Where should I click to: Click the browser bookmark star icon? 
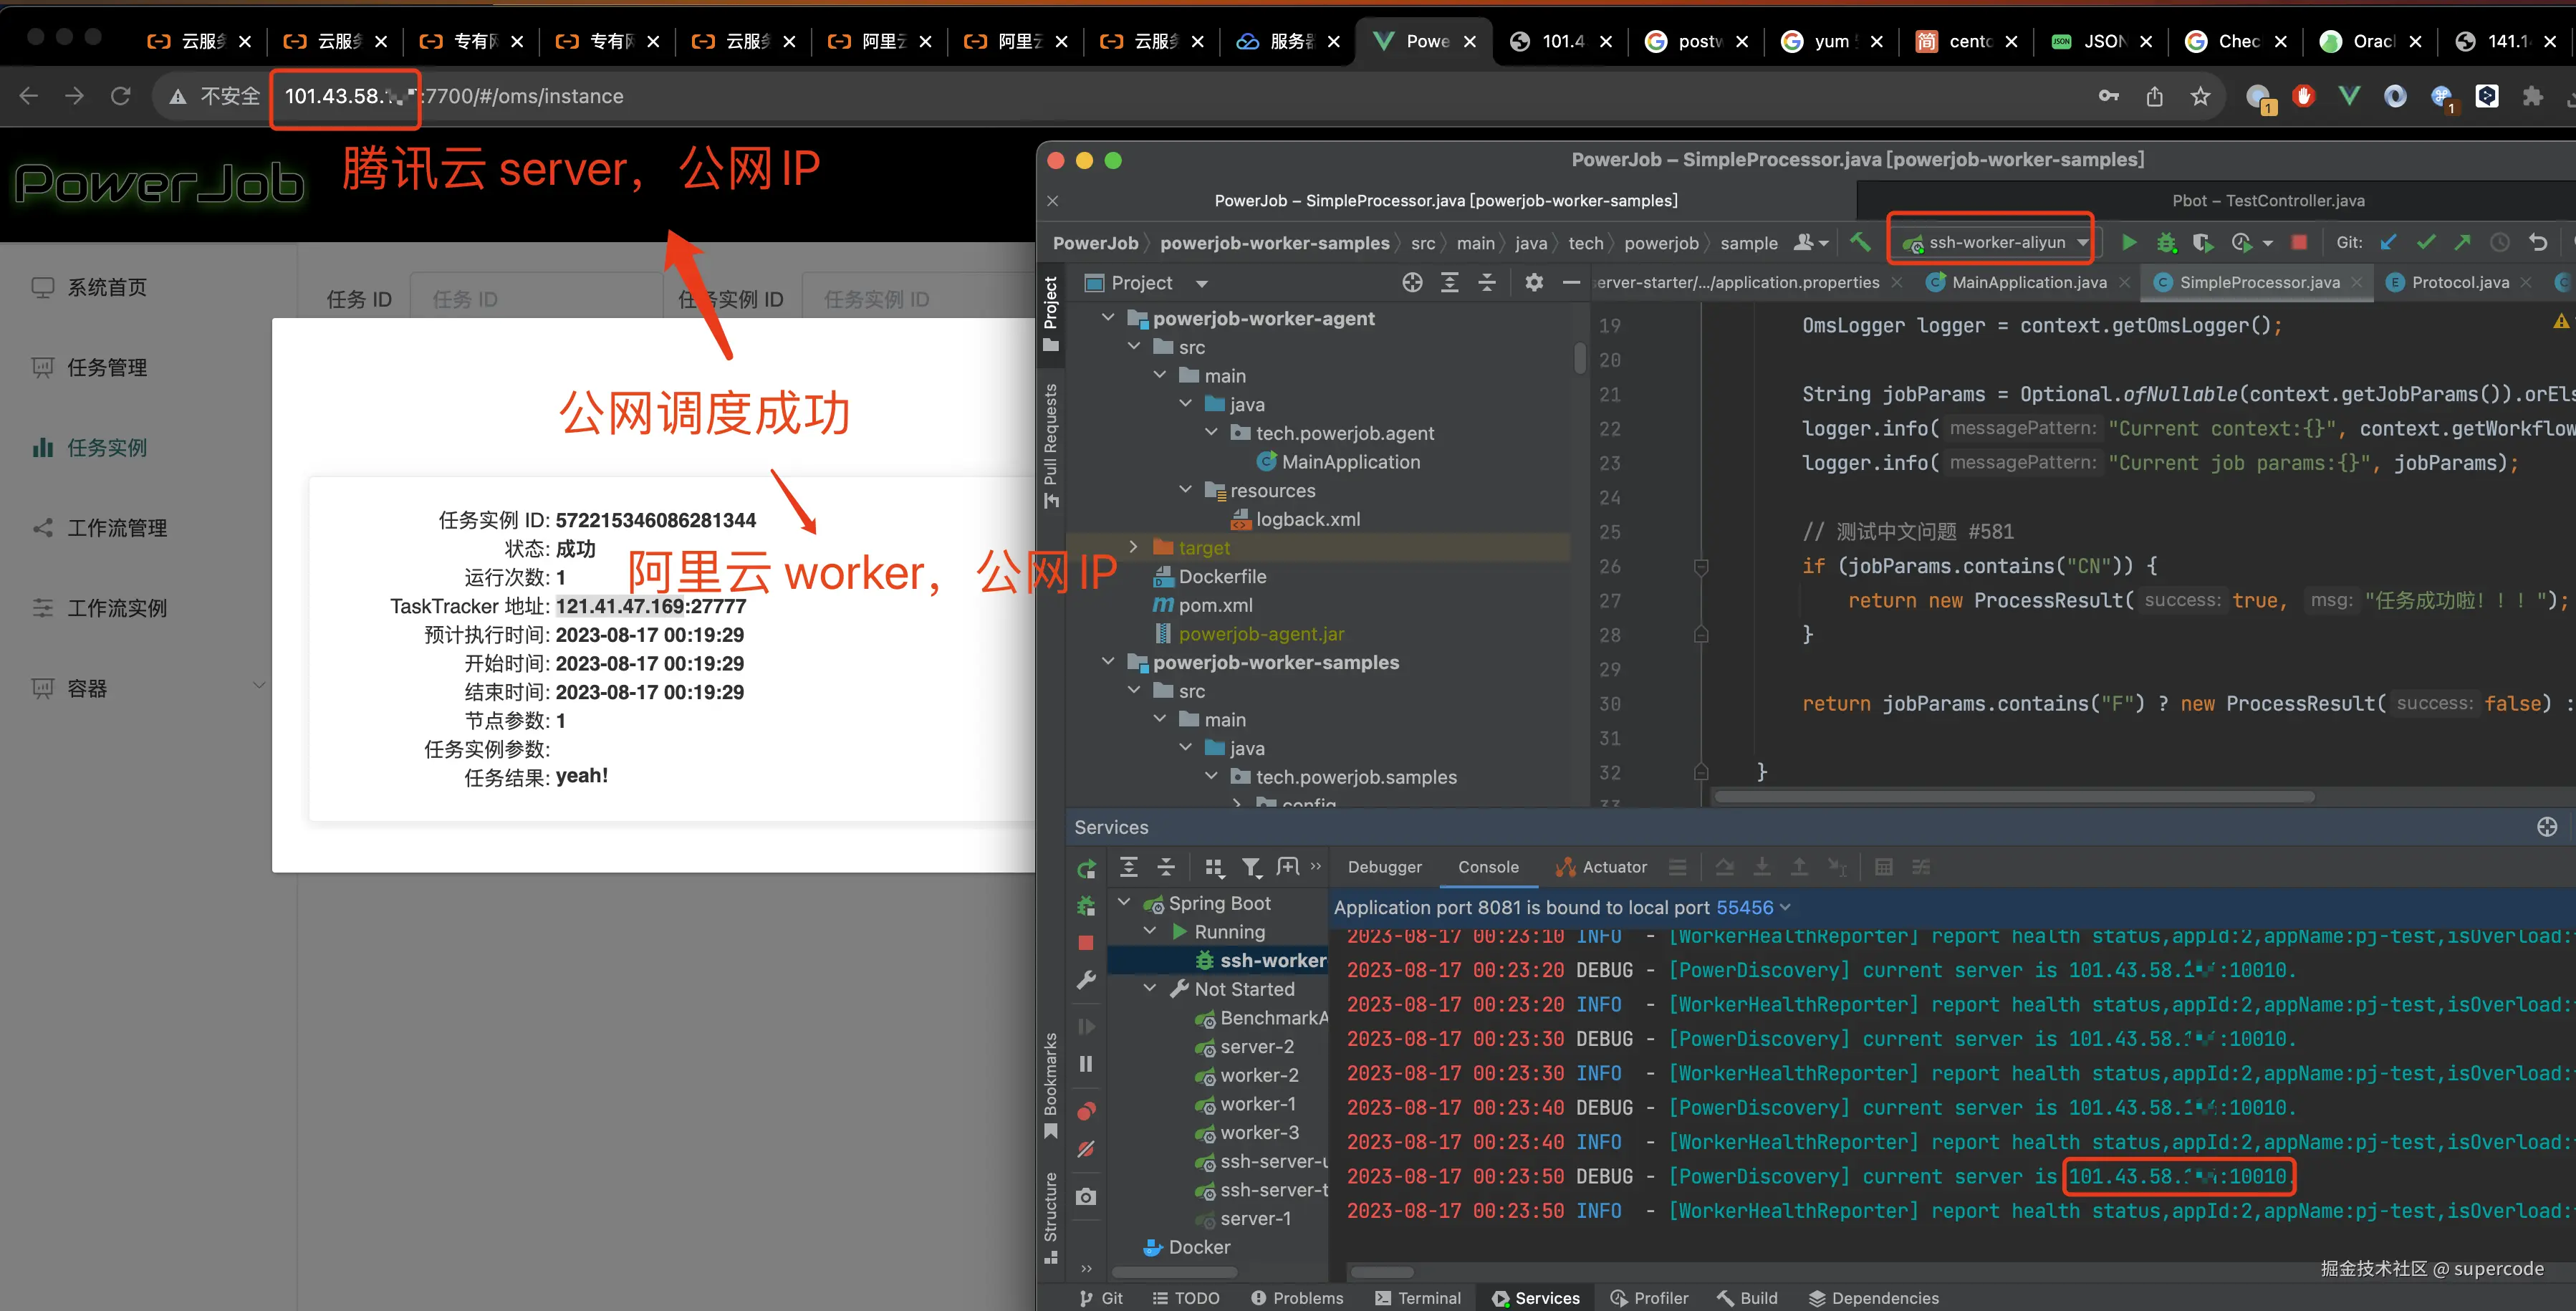click(x=2200, y=97)
